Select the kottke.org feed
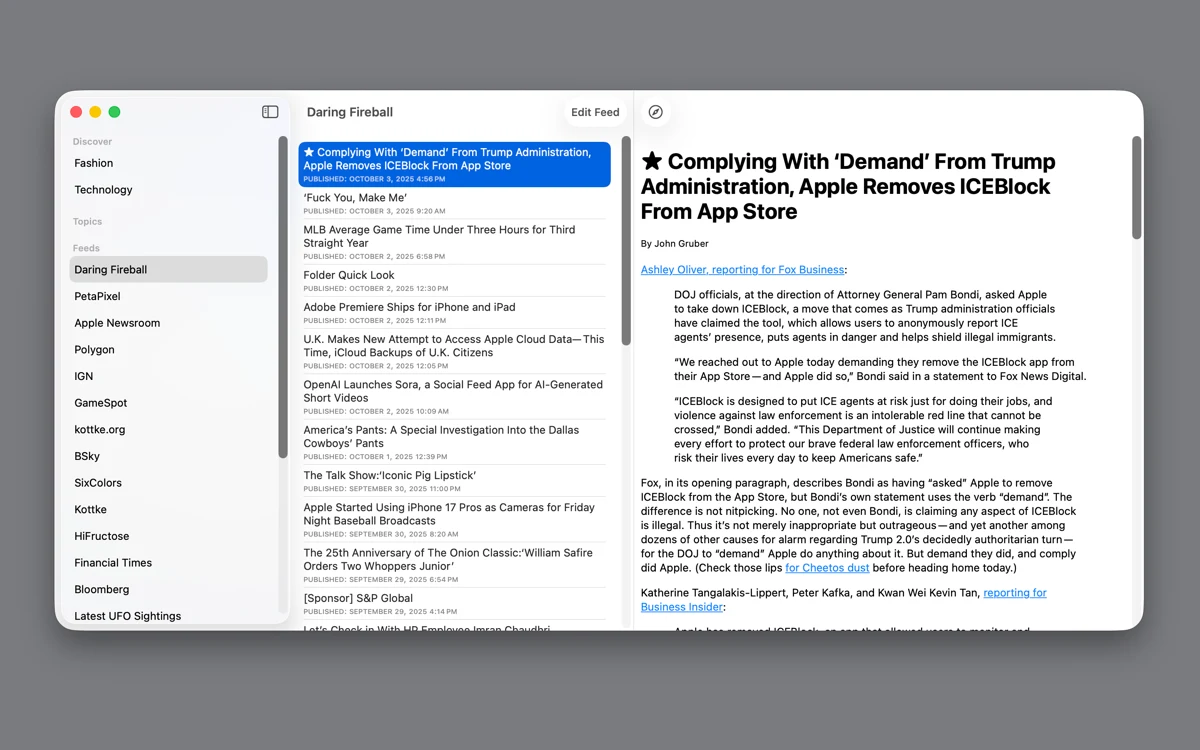 pyautogui.click(x=168, y=430)
